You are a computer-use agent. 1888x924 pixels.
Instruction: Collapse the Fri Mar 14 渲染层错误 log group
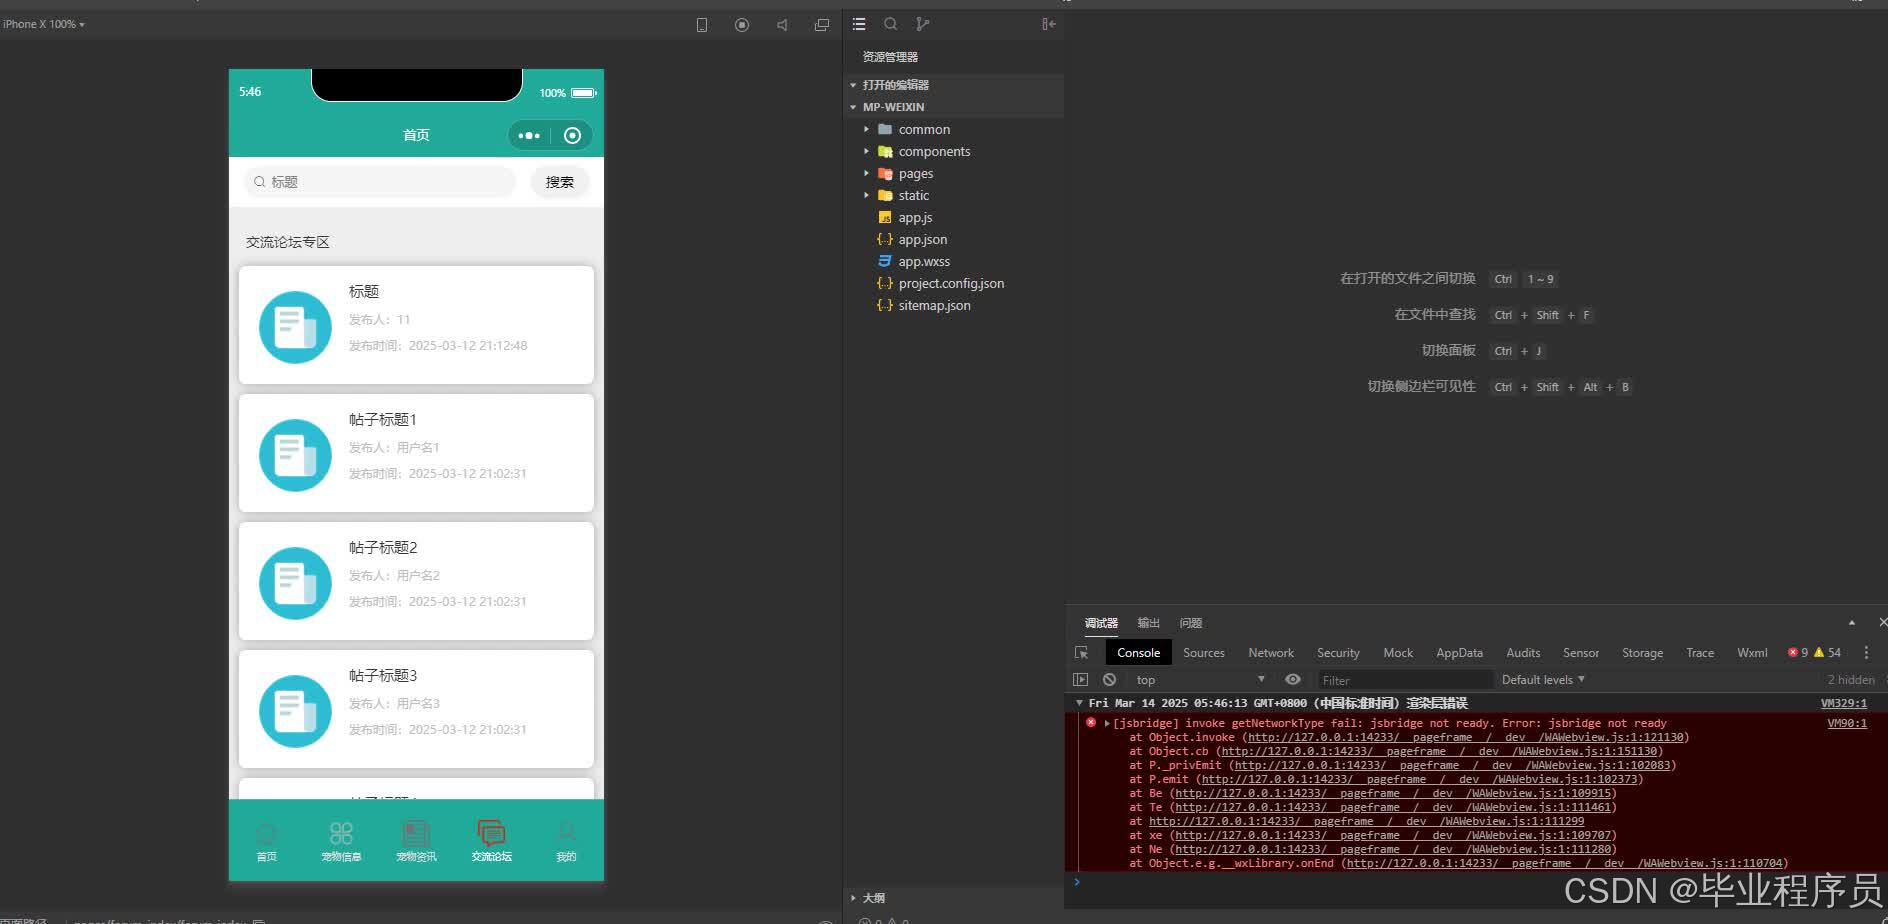click(x=1079, y=703)
